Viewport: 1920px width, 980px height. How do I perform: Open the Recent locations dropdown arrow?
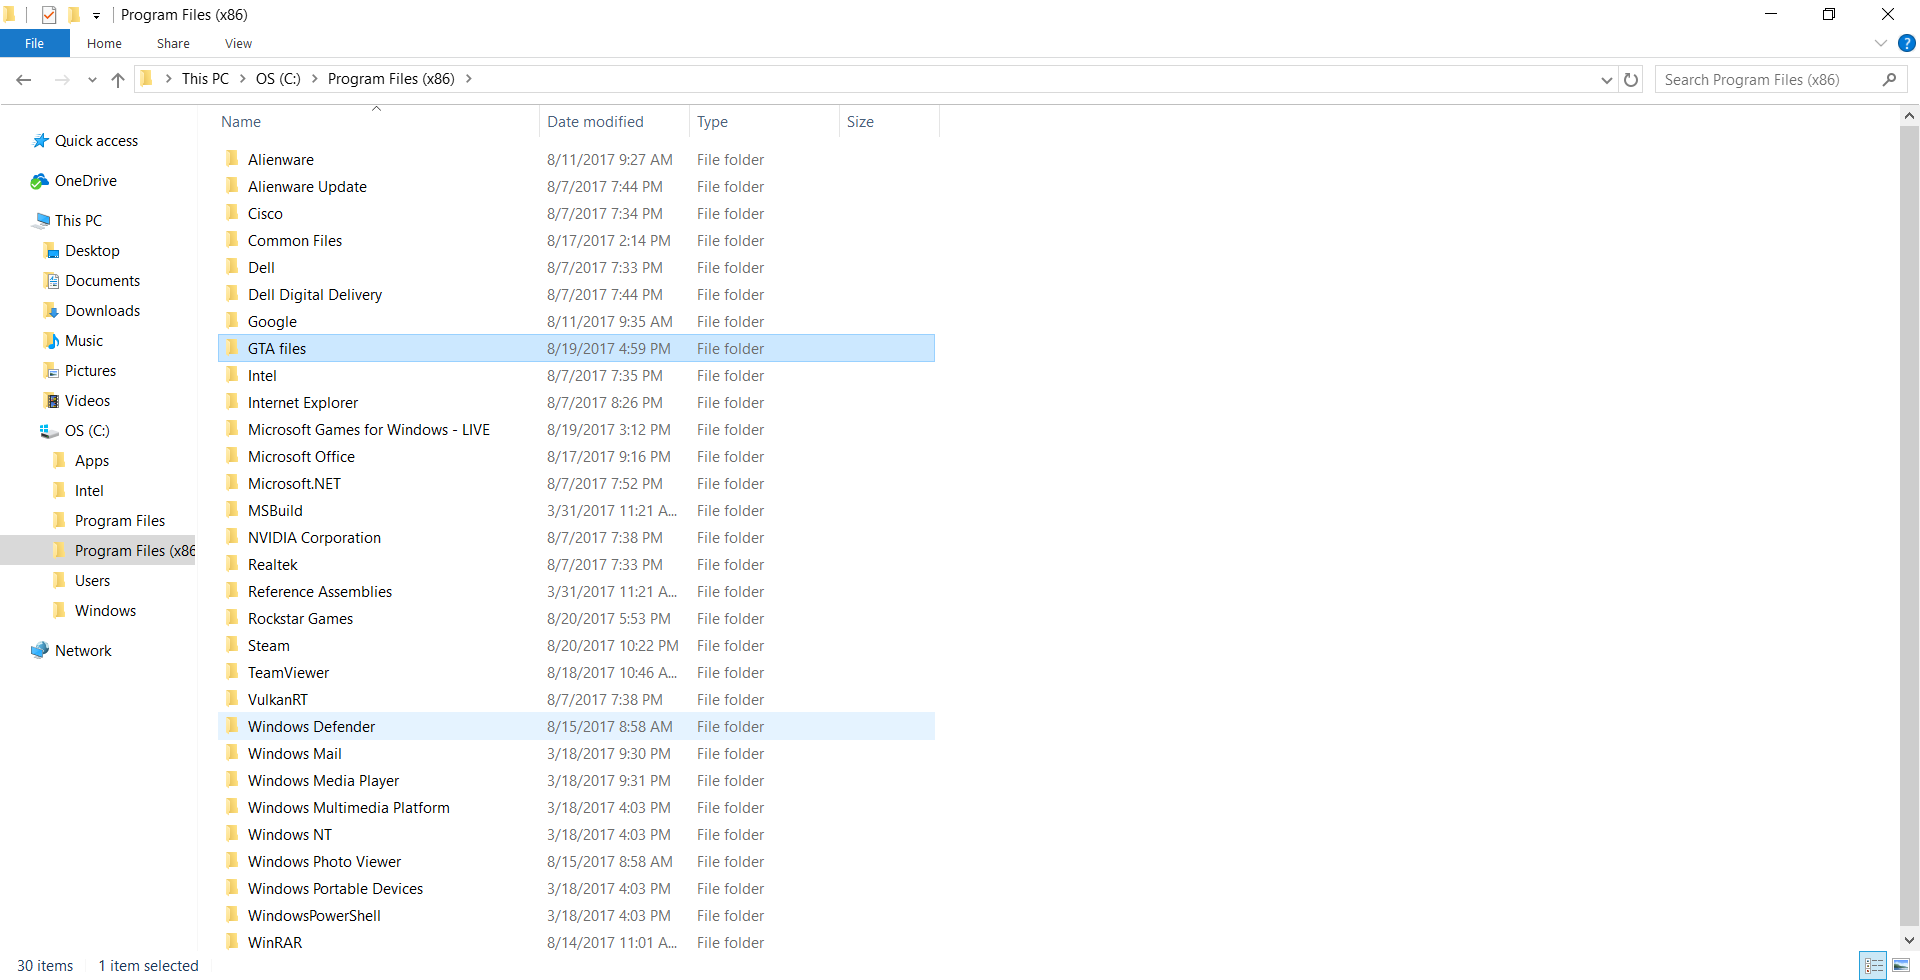pyautogui.click(x=92, y=79)
